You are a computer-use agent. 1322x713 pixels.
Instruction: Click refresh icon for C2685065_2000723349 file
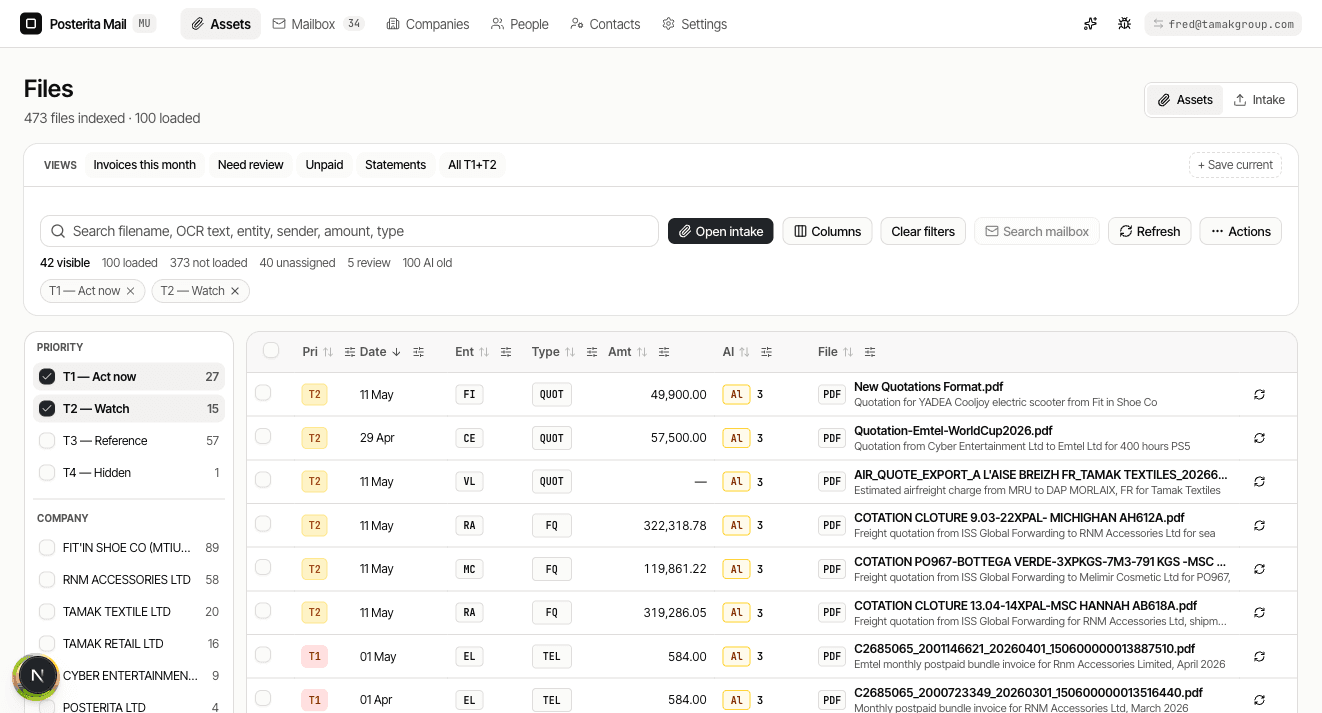(x=1259, y=700)
